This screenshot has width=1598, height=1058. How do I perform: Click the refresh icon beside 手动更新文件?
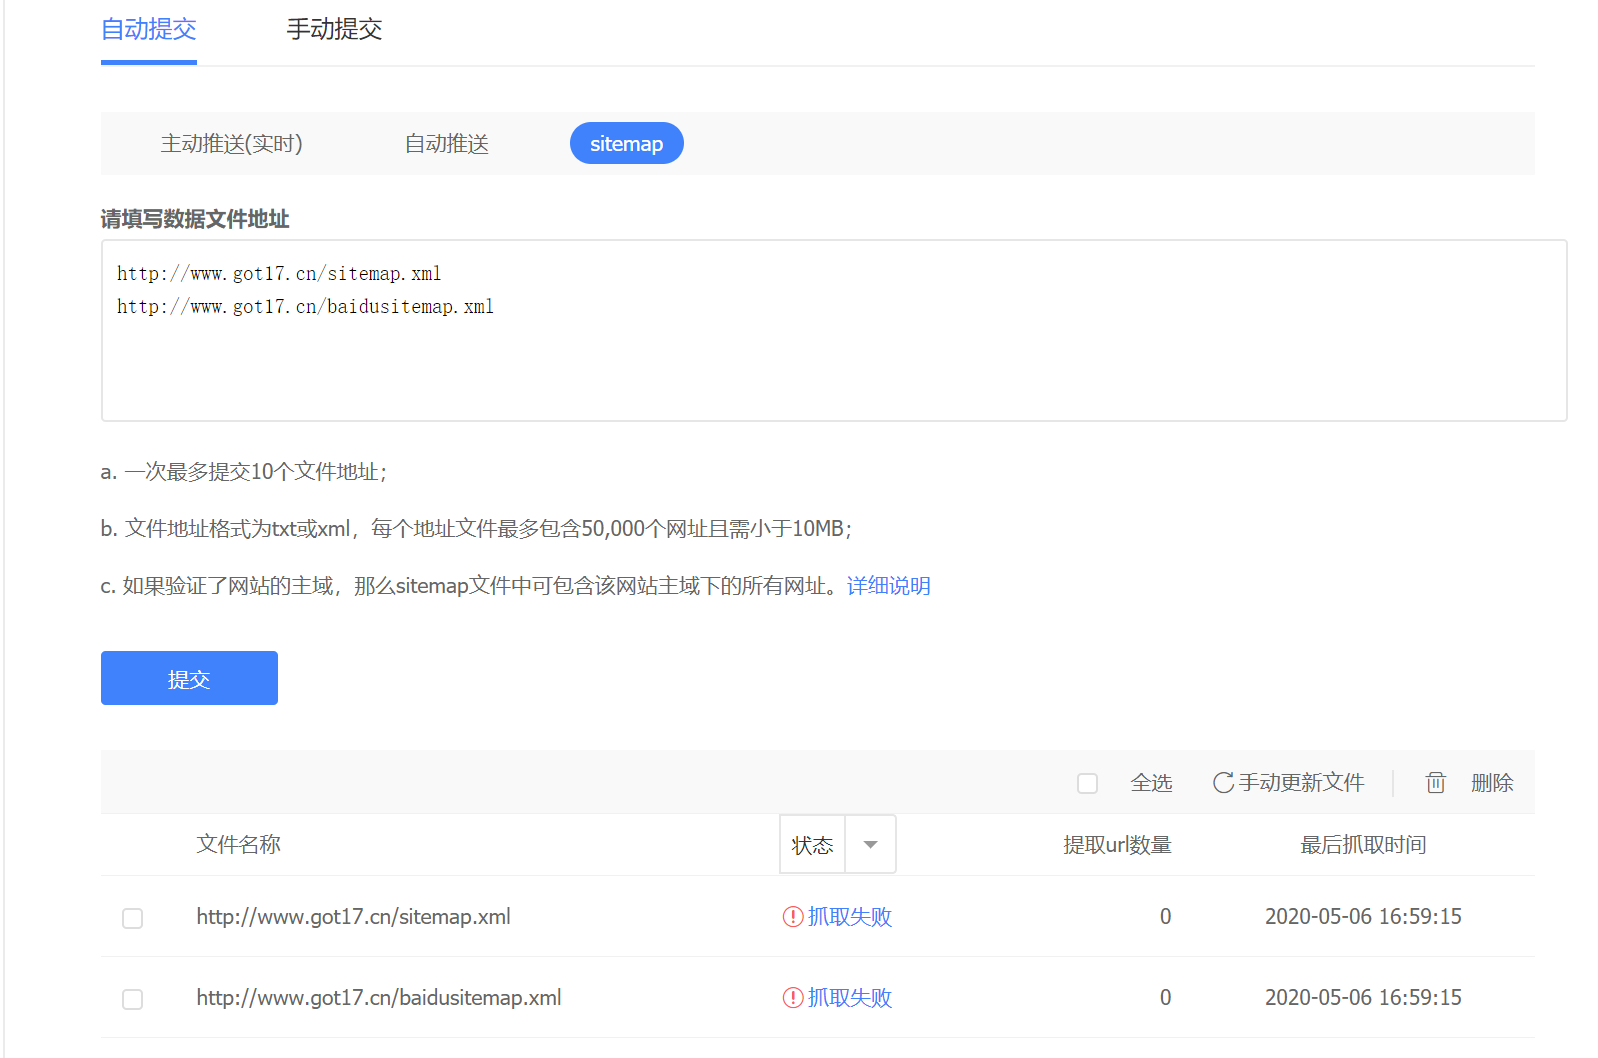point(1222,783)
